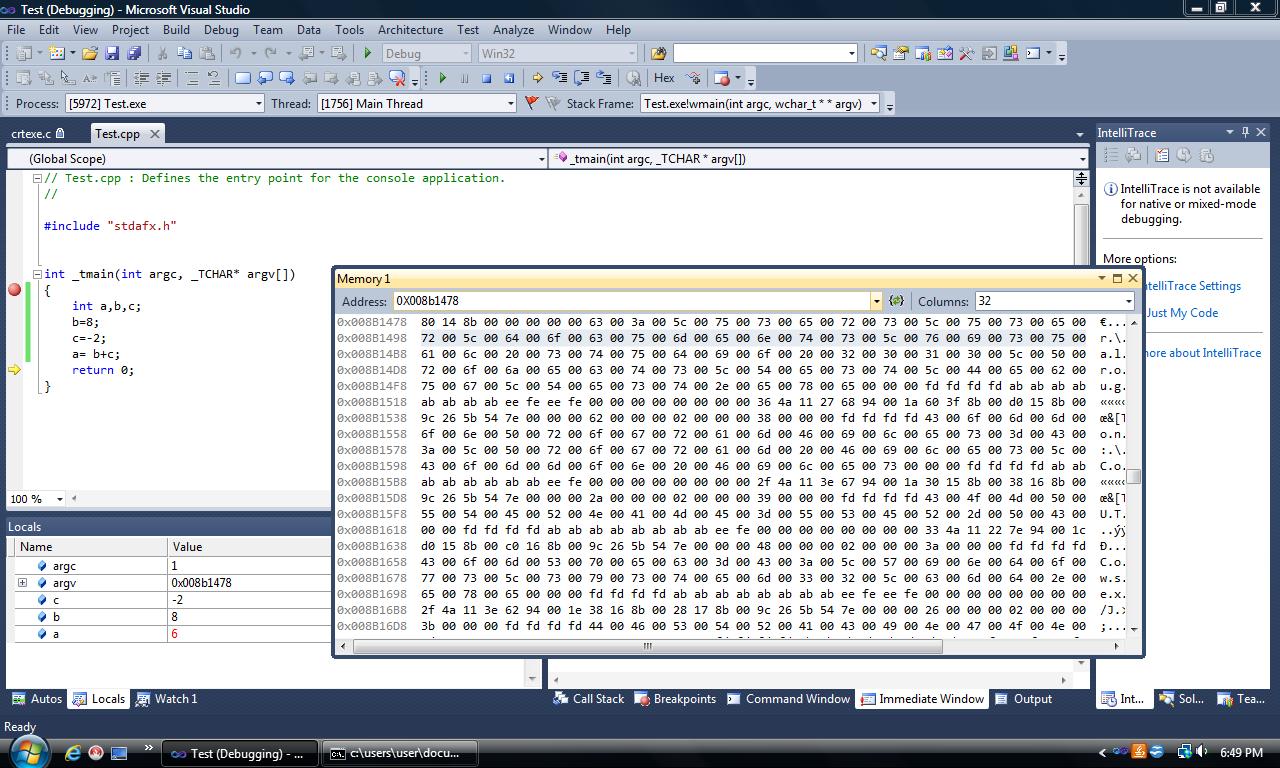Click the Properties Window toolbar icon
This screenshot has height=768, width=1280.
pyautogui.click(x=900, y=53)
